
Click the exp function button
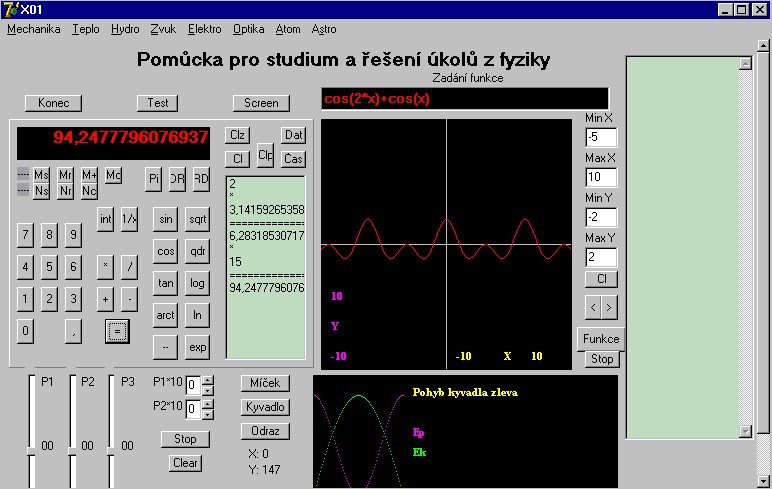(x=197, y=347)
